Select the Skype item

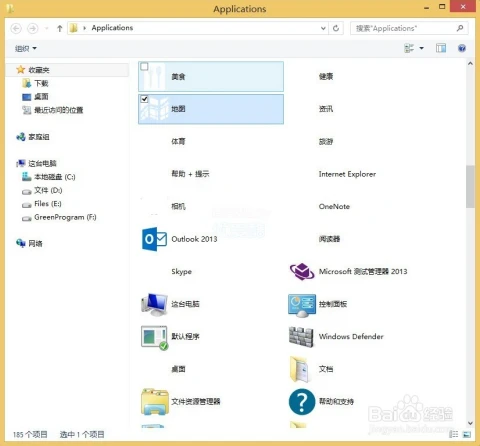(181, 272)
